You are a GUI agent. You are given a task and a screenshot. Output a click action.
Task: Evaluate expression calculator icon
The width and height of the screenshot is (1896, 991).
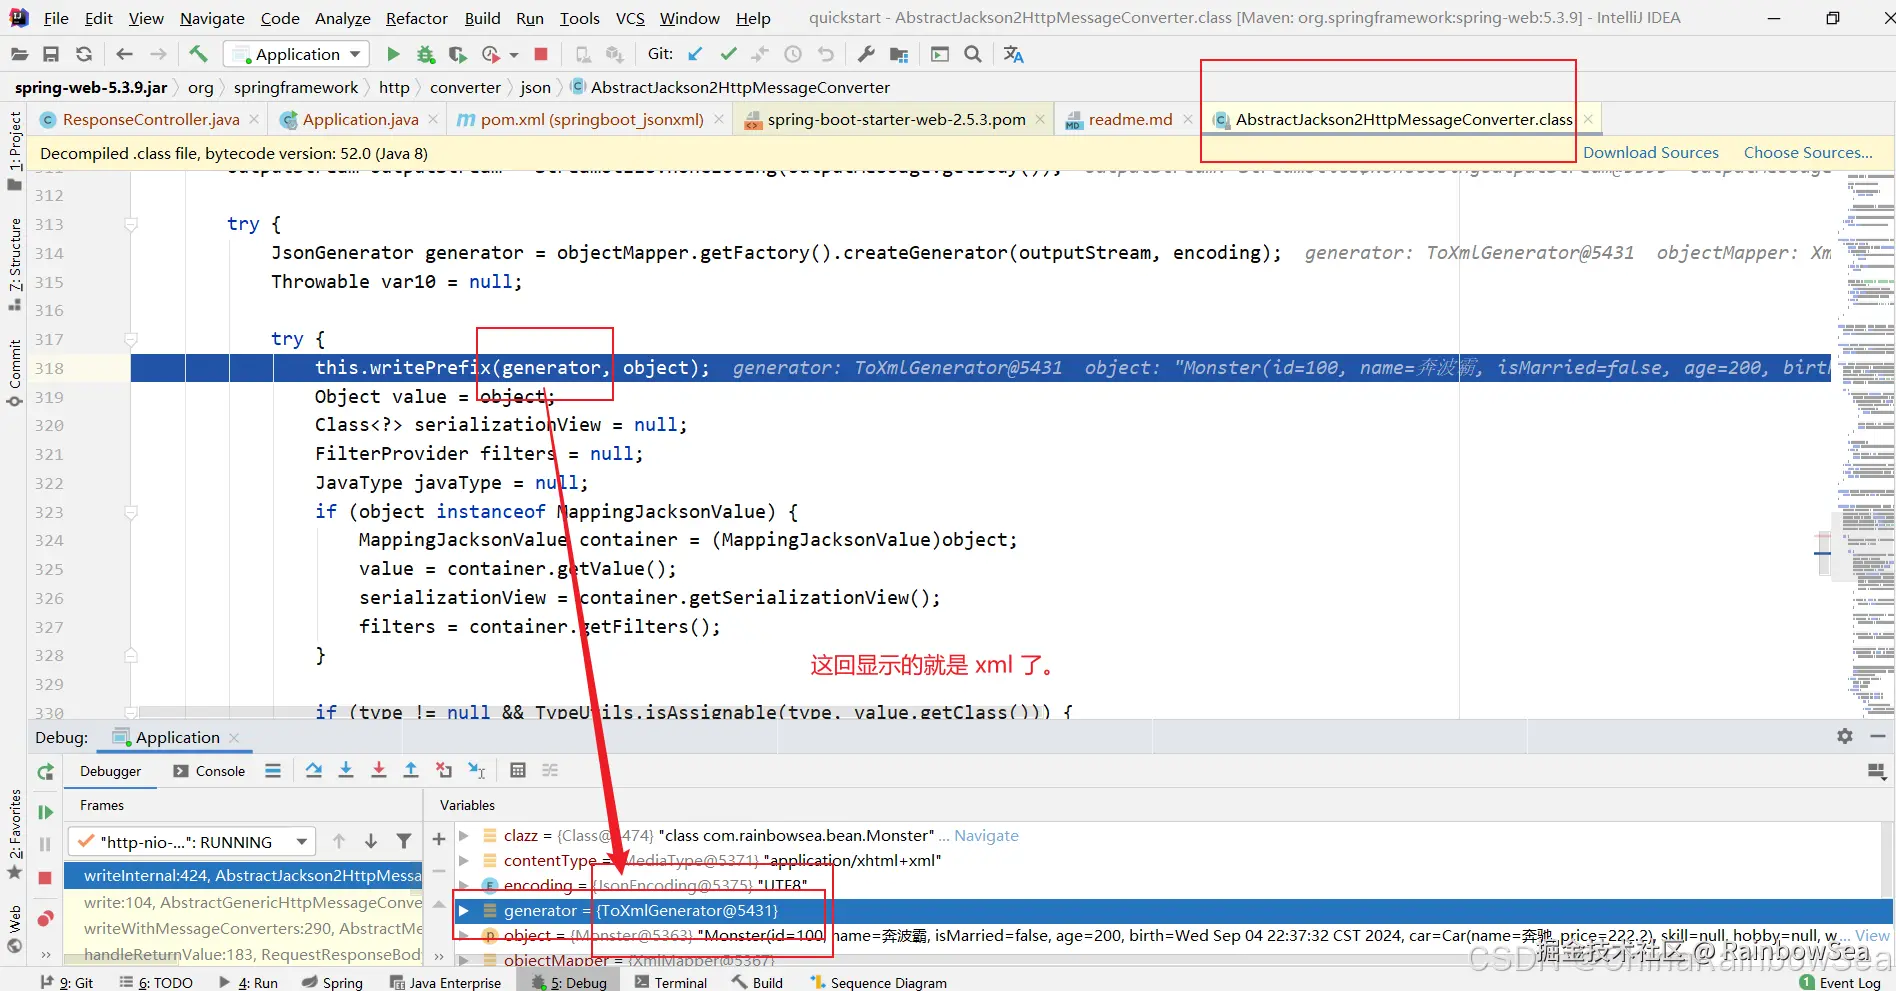click(x=518, y=770)
